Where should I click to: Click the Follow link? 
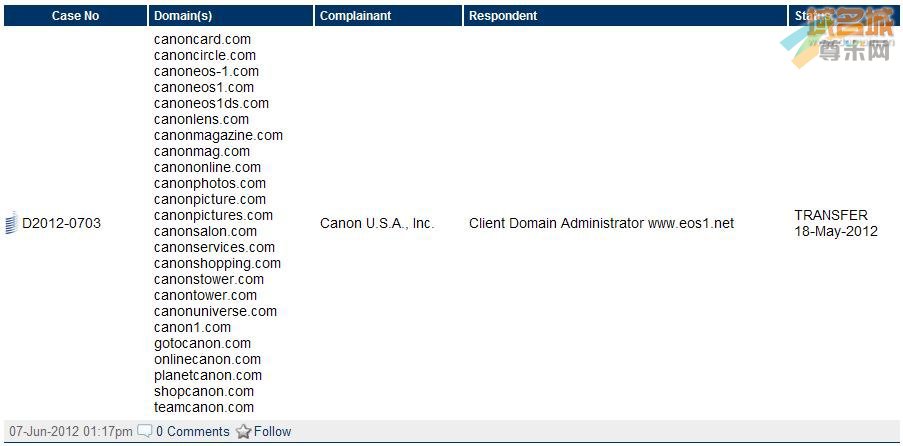coord(272,431)
